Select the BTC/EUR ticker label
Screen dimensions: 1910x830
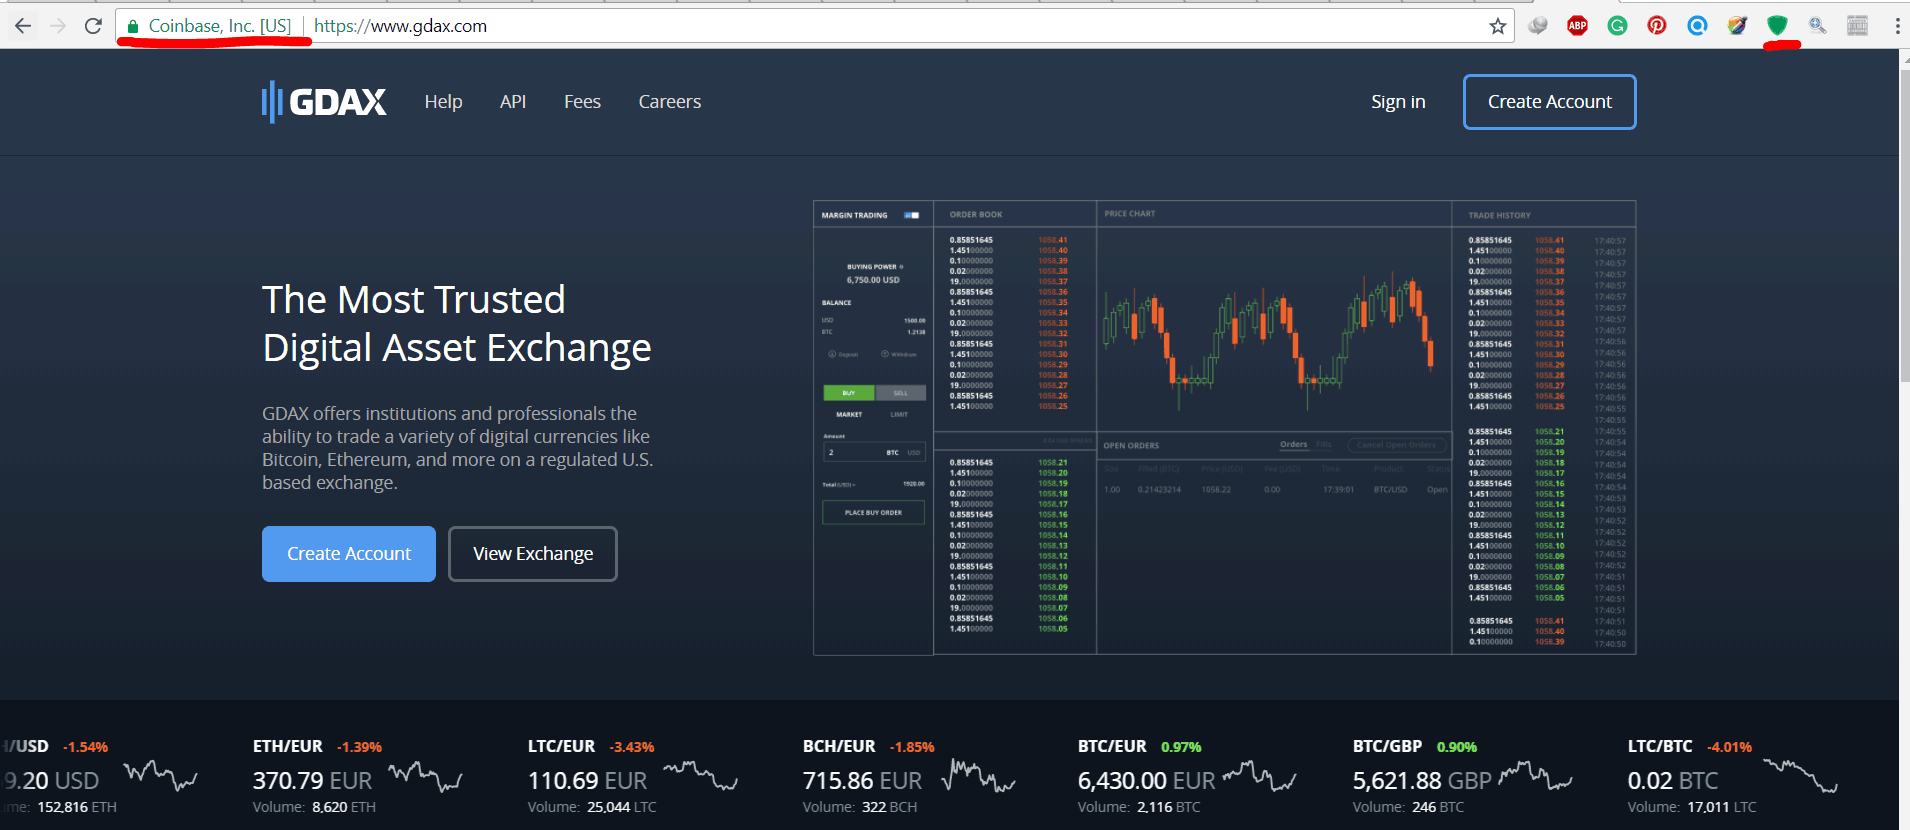coord(1112,746)
